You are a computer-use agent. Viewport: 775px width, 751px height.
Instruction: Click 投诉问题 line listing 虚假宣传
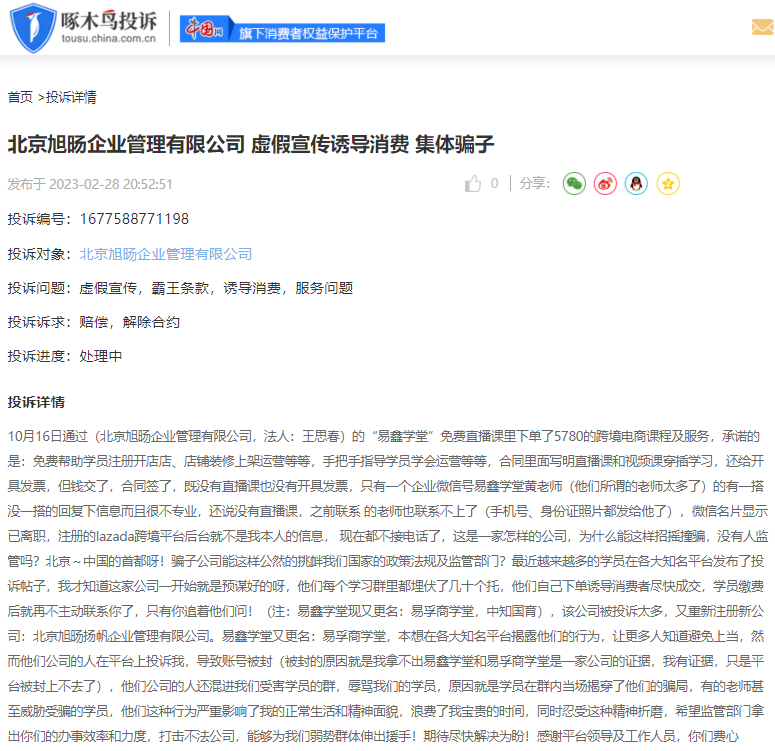point(180,288)
